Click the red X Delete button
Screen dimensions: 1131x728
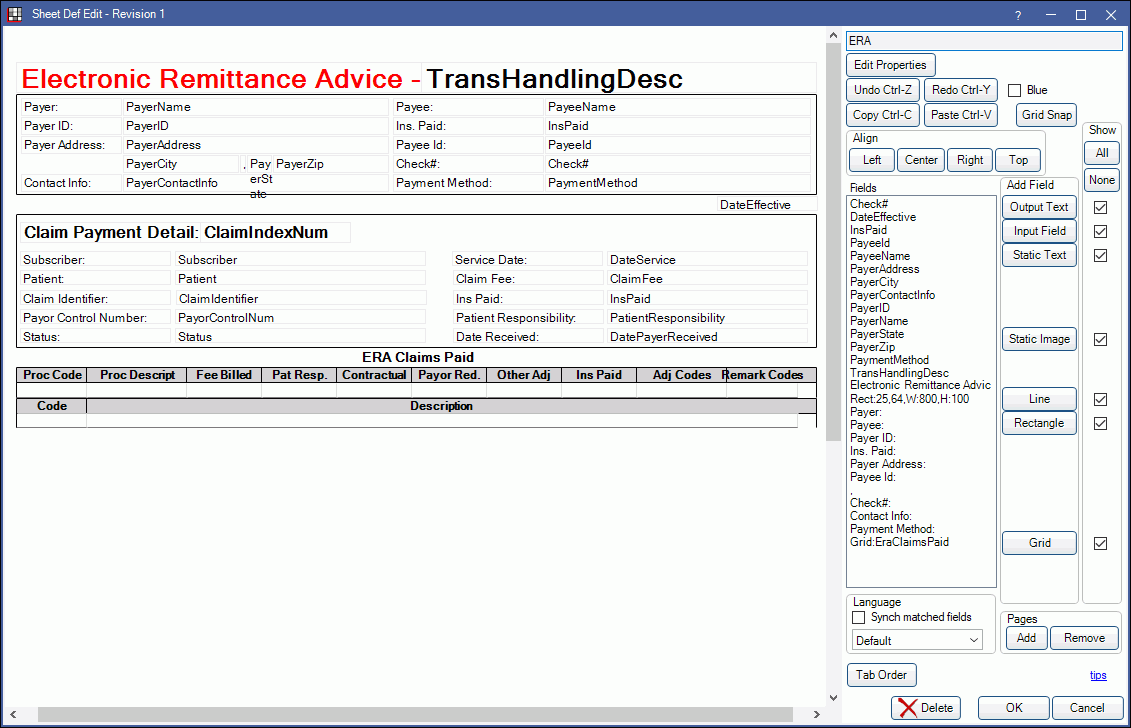point(925,708)
